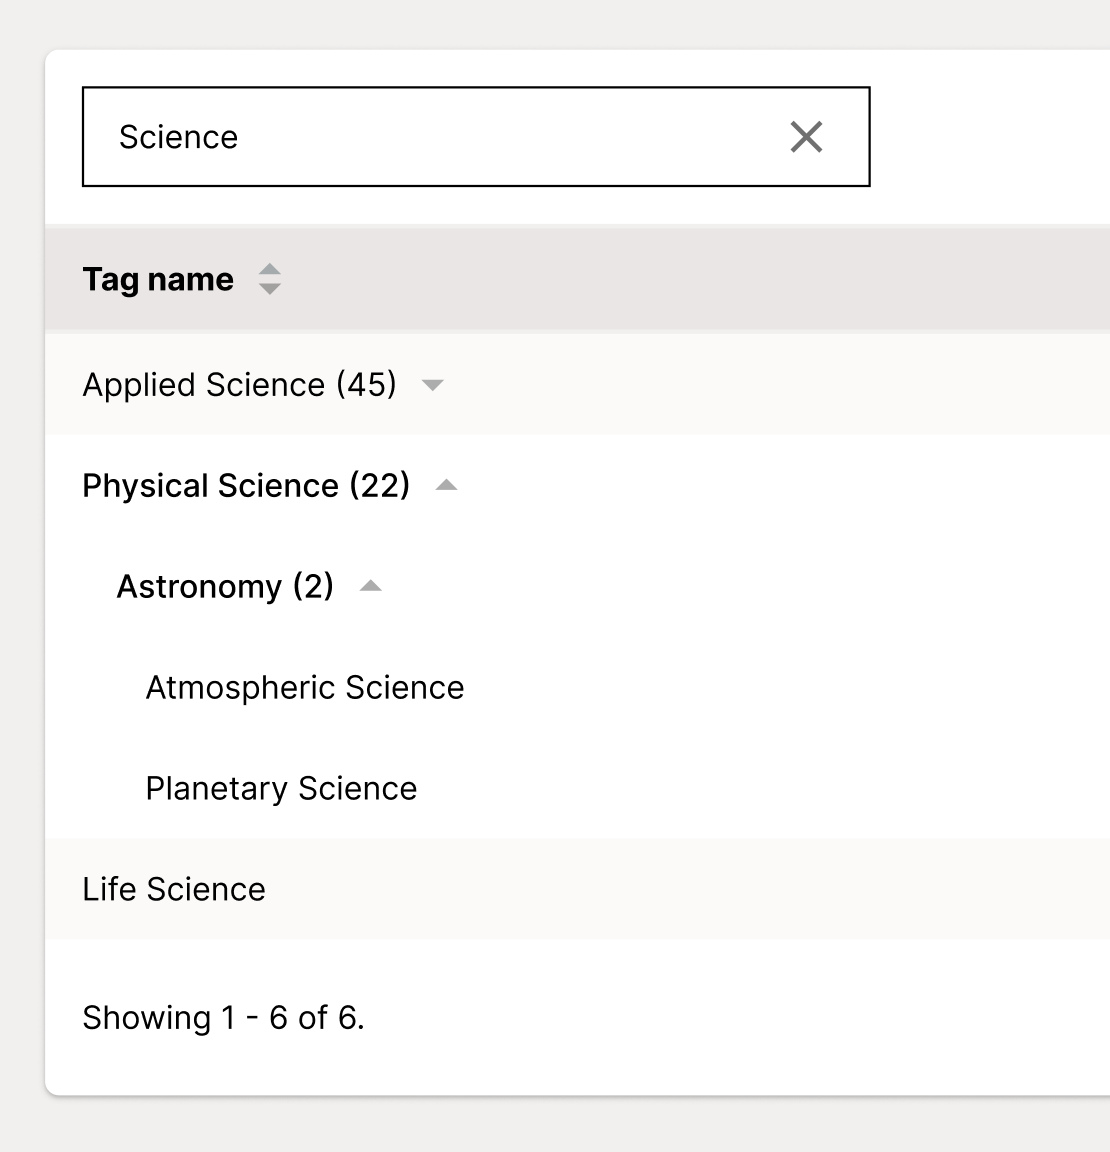1110x1152 pixels.
Task: Click the upward chevron next to Physical Science
Action: click(447, 485)
